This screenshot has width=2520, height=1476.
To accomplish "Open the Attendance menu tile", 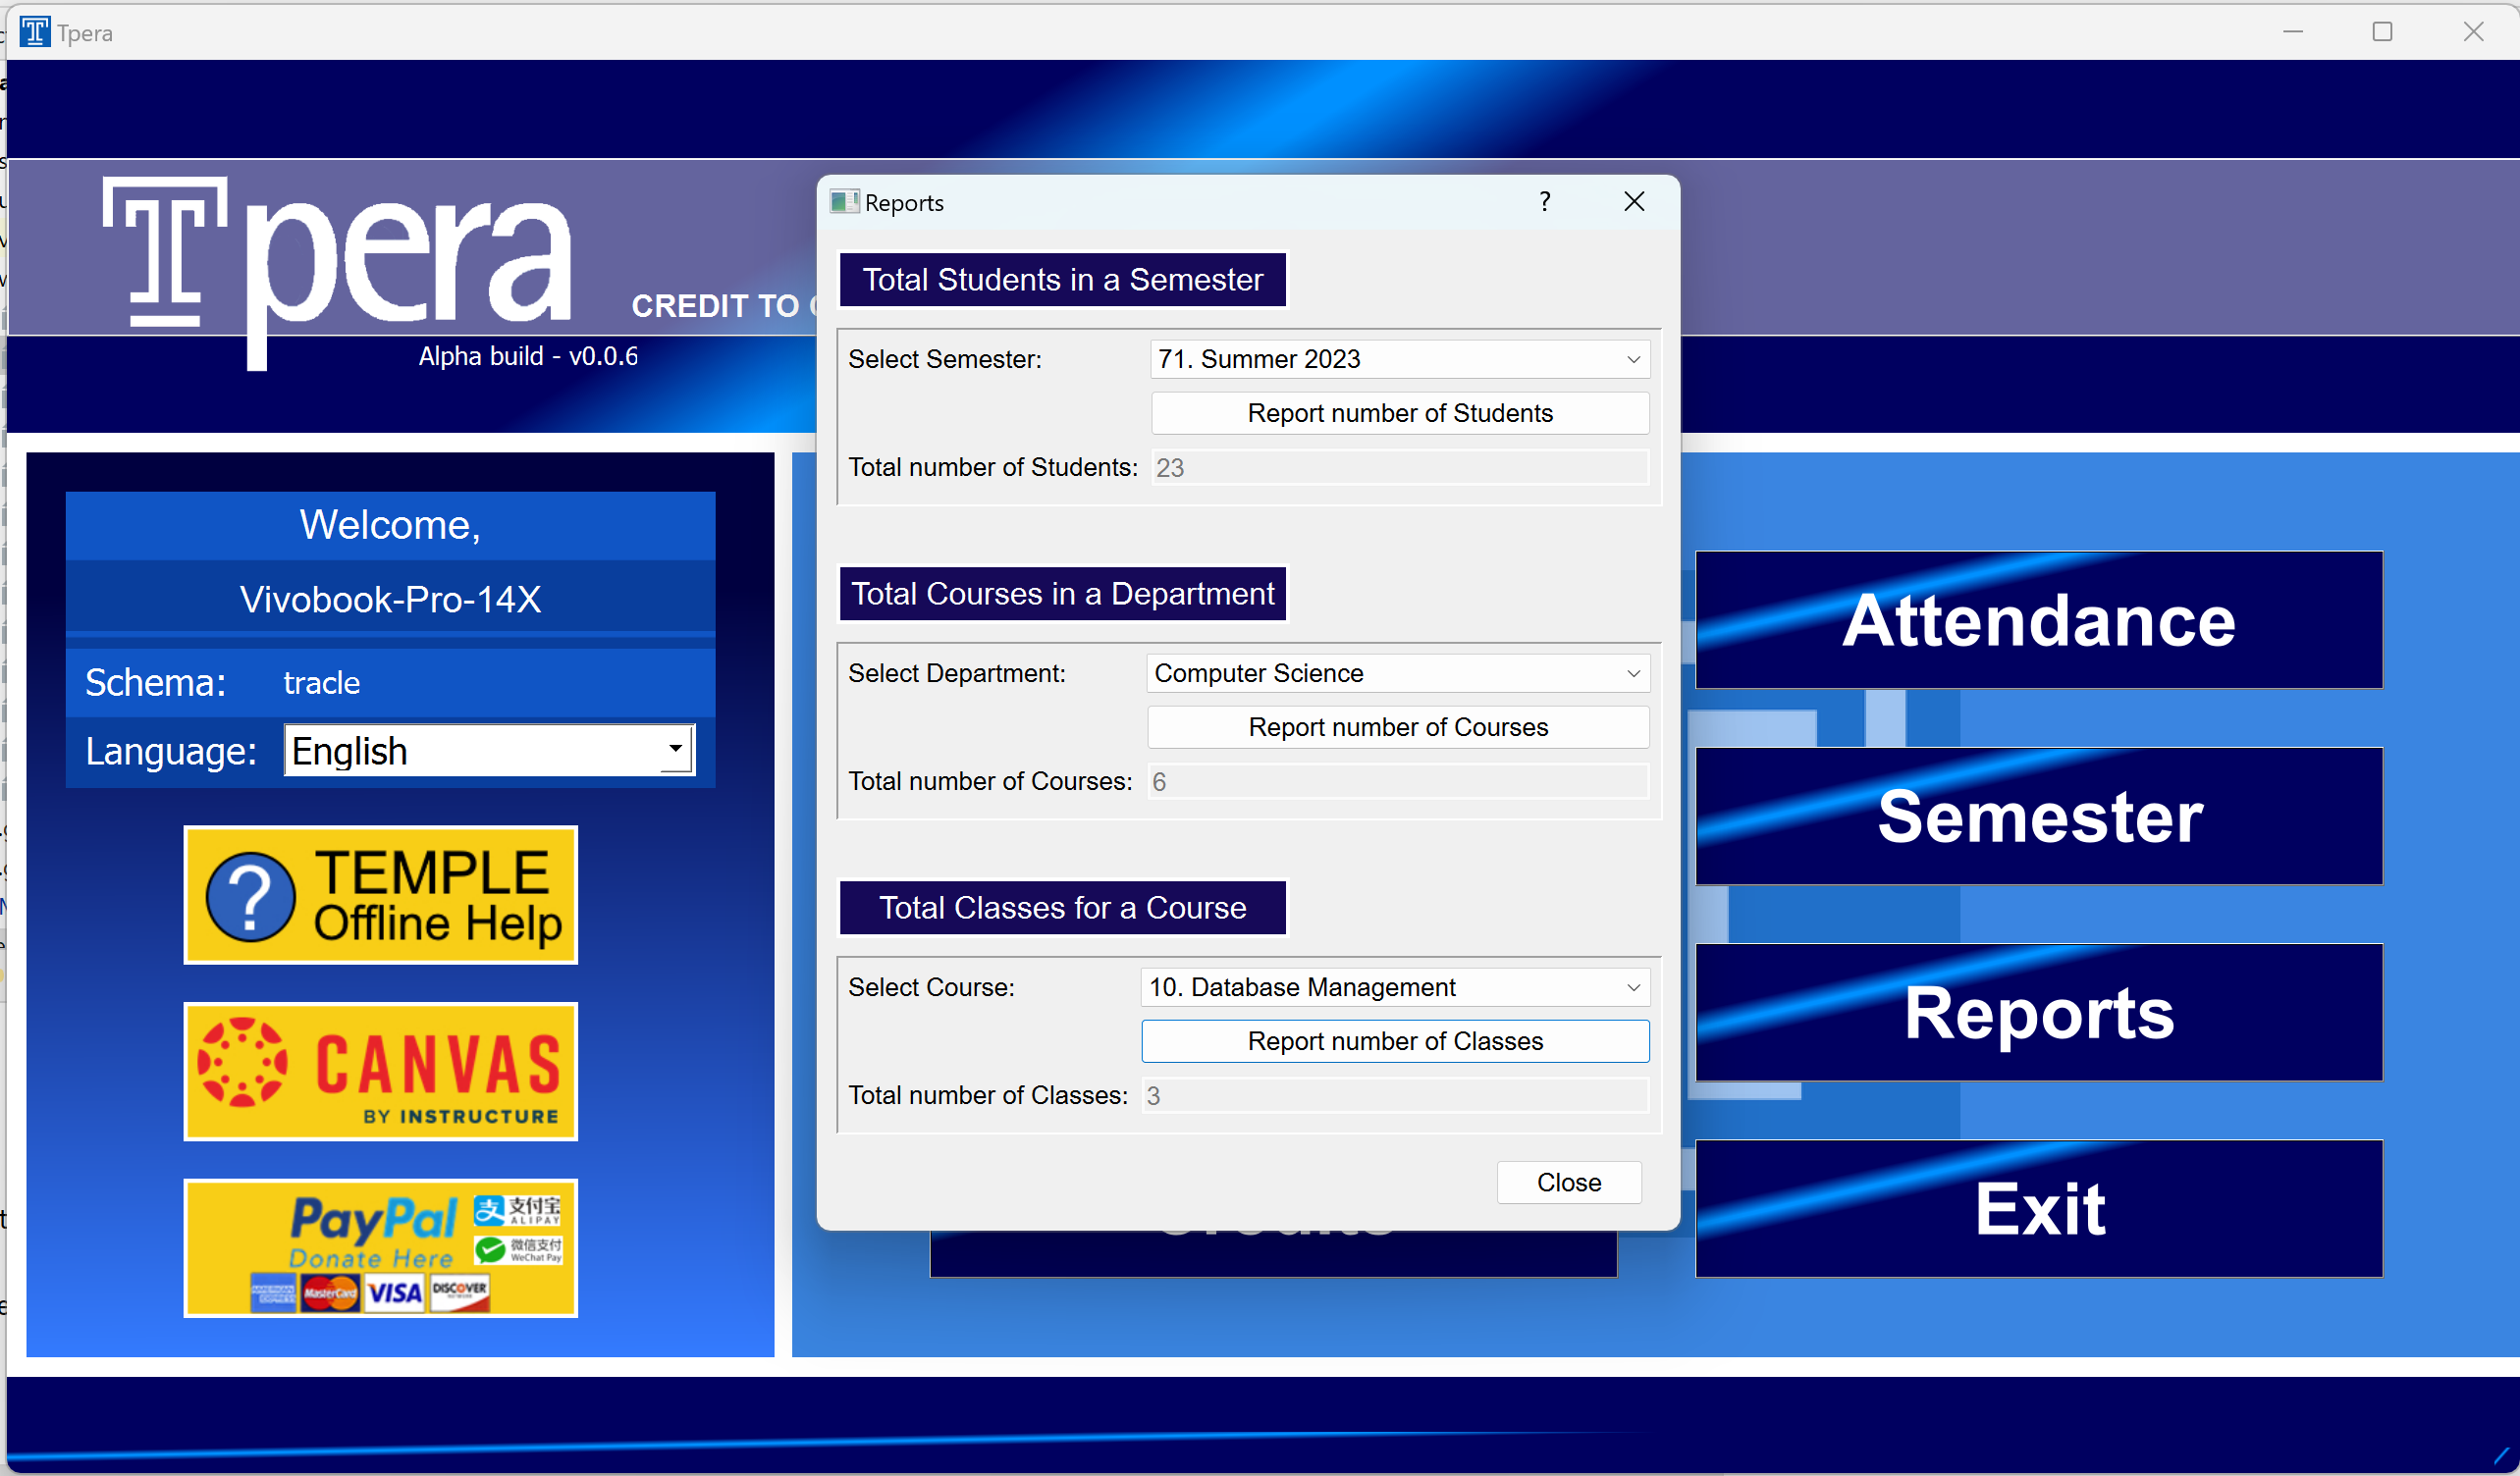I will coord(2038,620).
